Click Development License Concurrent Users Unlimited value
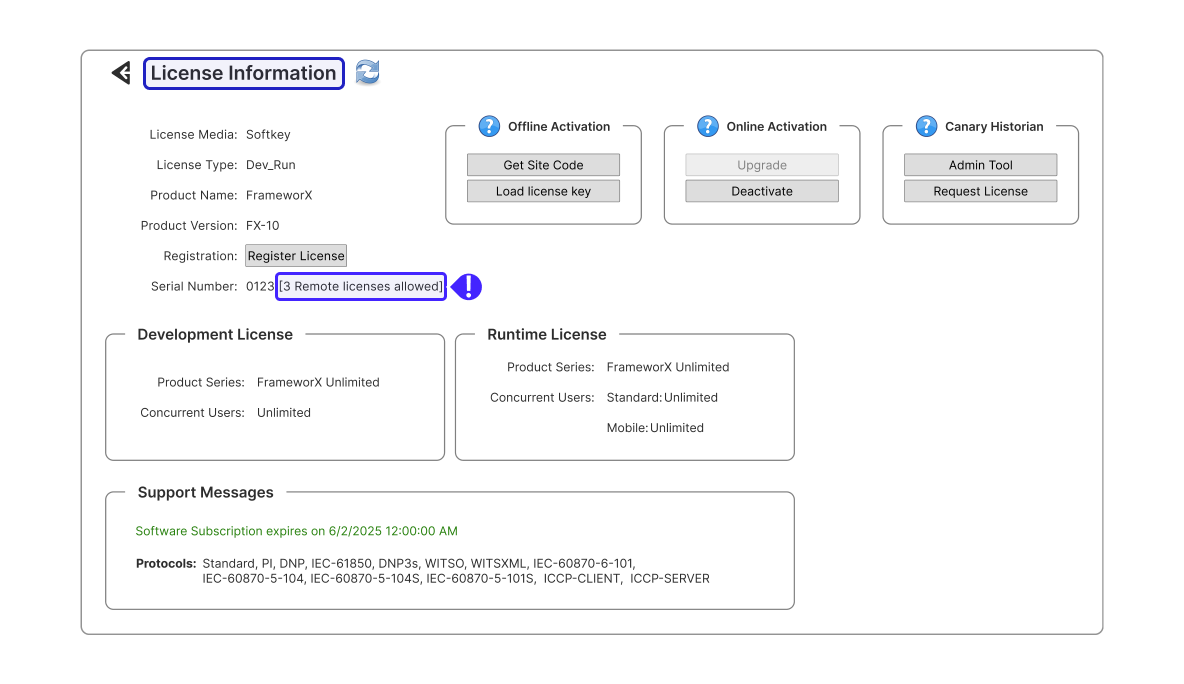The image size is (1184, 684). coord(284,412)
